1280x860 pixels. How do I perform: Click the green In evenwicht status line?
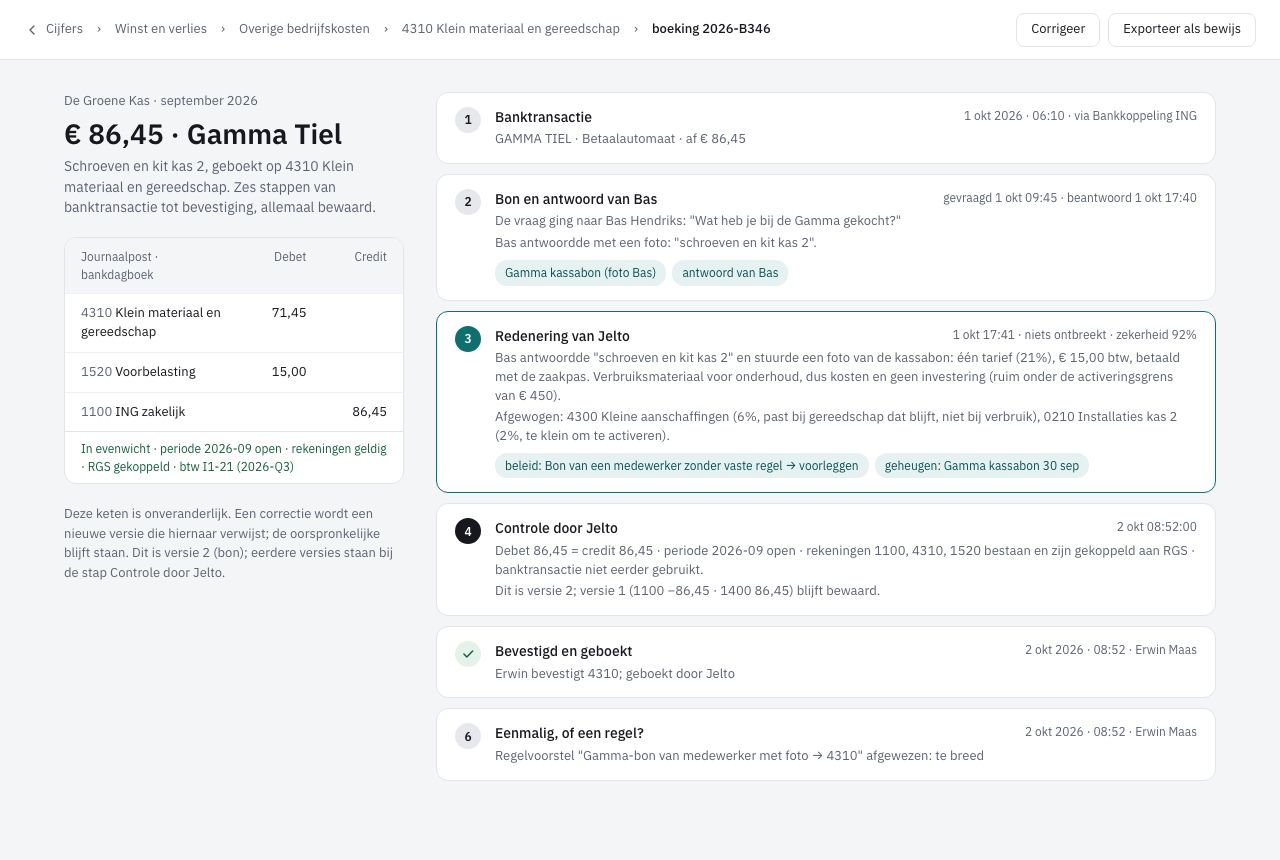[234, 458]
